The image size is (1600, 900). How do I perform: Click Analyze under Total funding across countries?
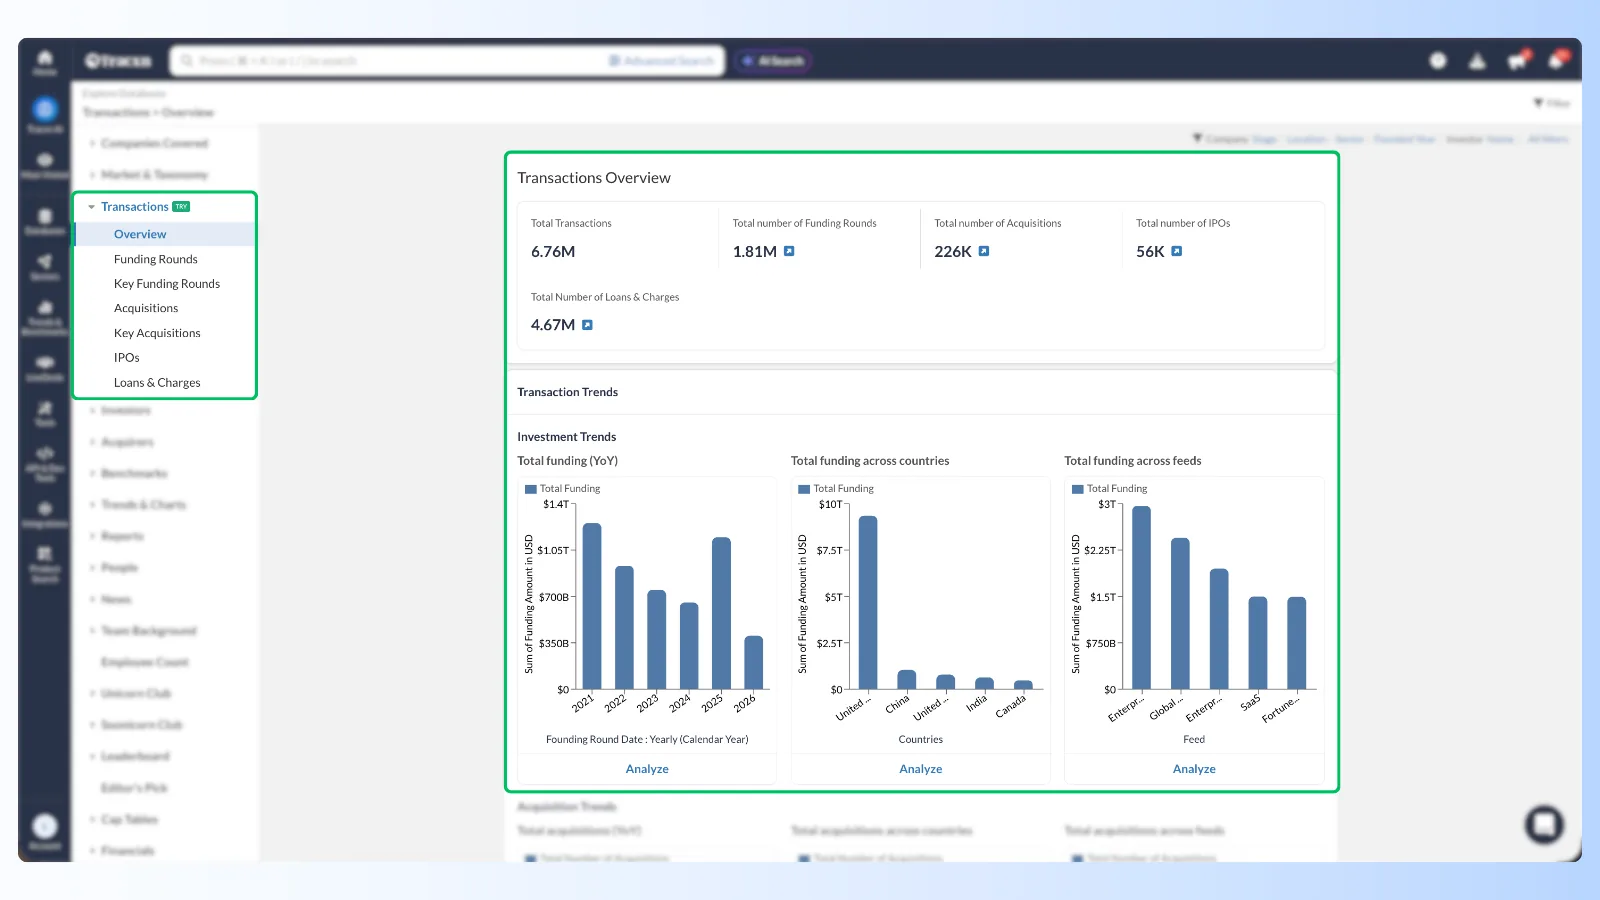920,769
